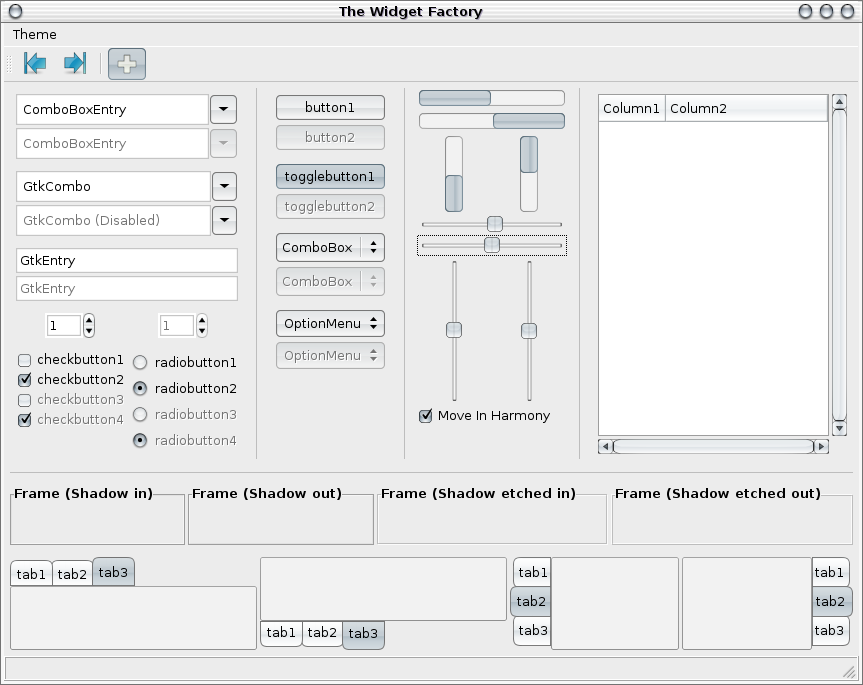Screen dimensions: 863x685
Task: Click the focused dotted-outline horizontal slider handle
Action: point(491,245)
